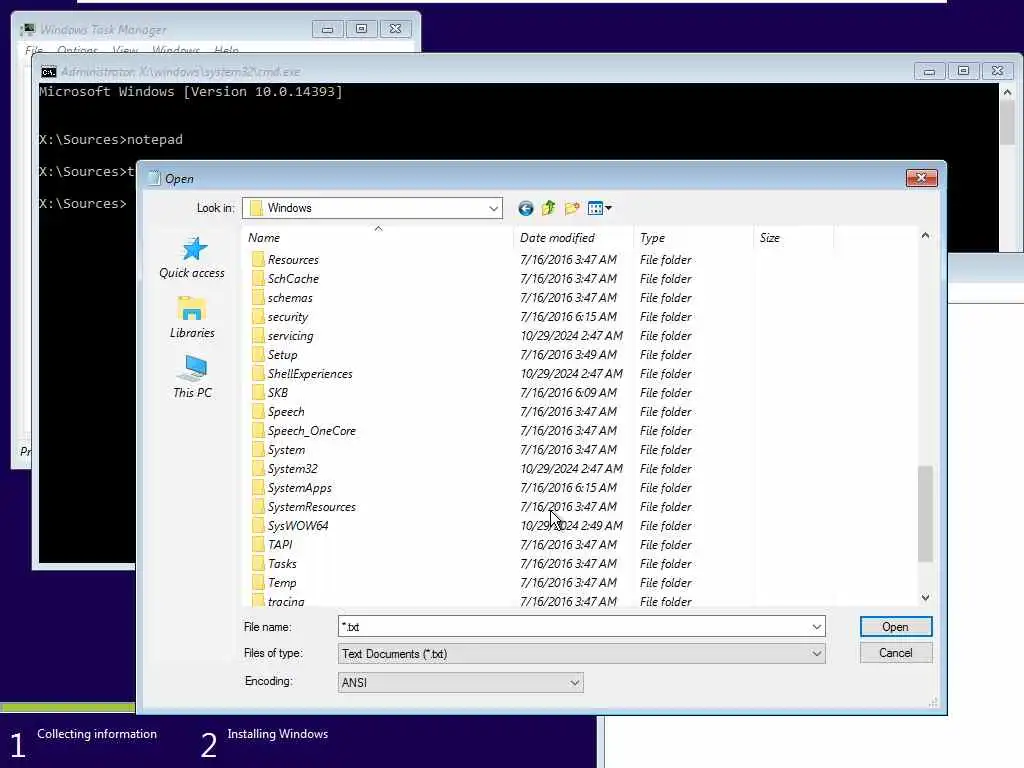
Task: Sort by Size column header
Action: (x=793, y=238)
